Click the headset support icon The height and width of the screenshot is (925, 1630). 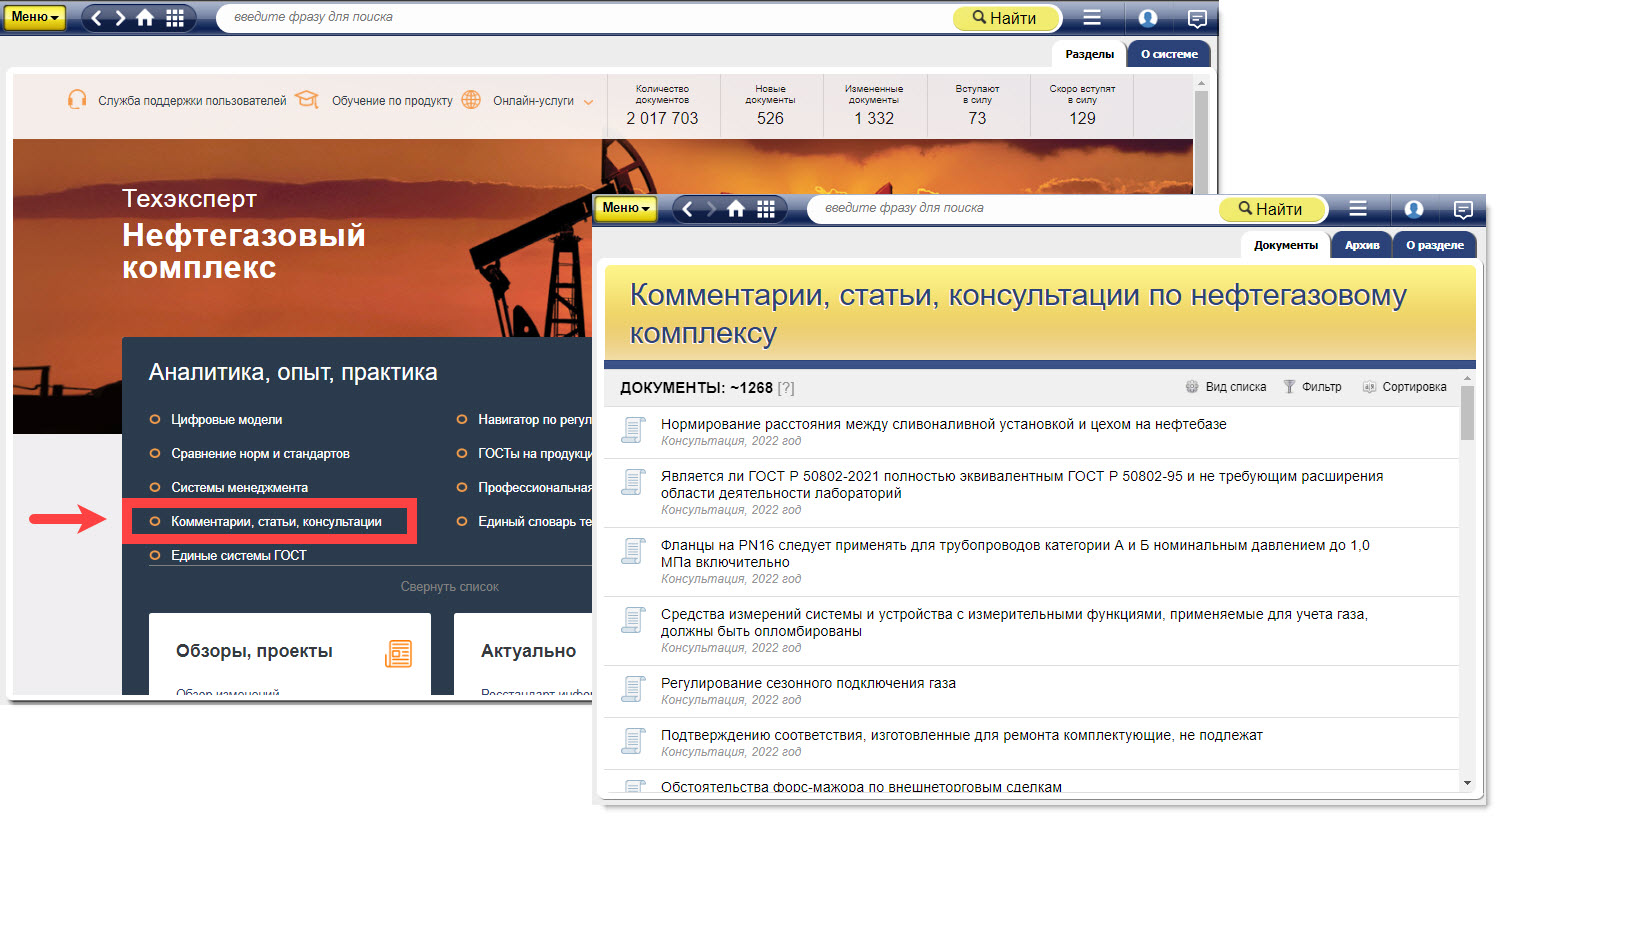77,99
